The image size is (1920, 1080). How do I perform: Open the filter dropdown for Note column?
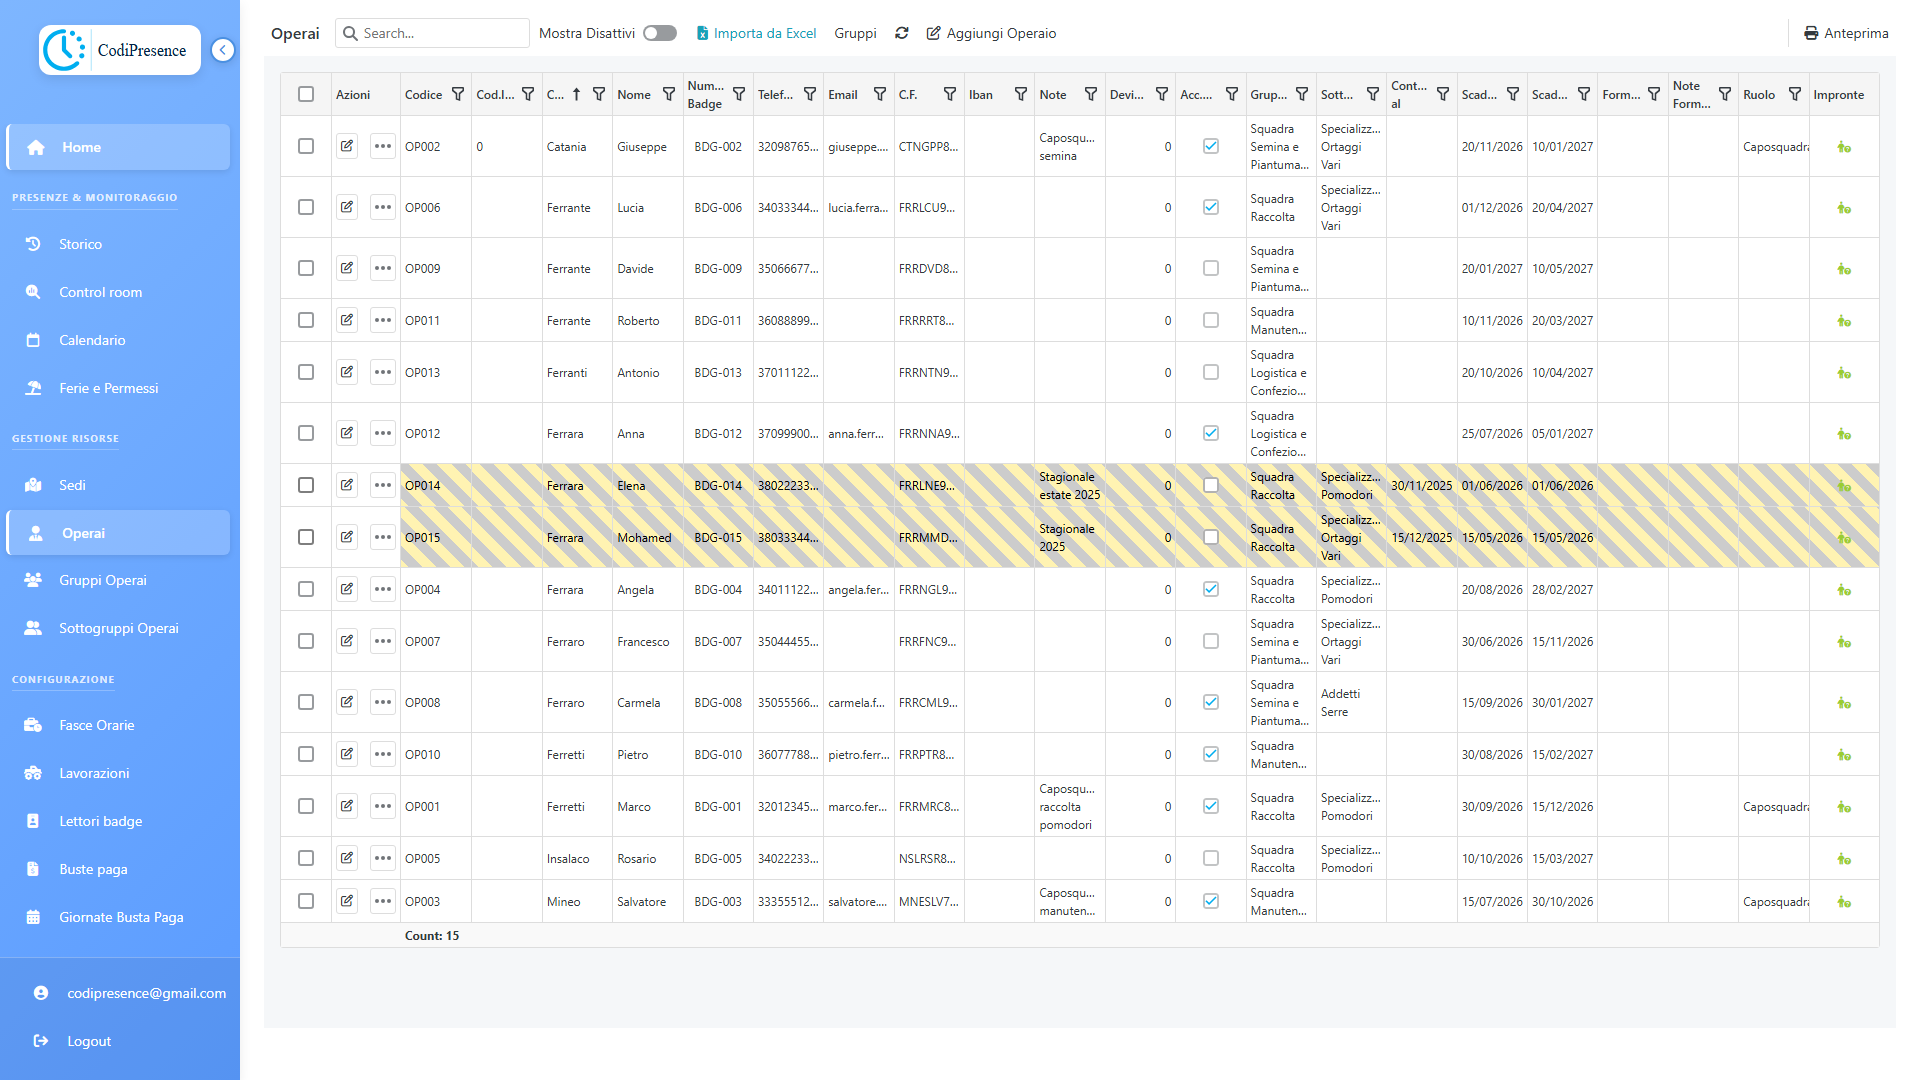click(1091, 94)
